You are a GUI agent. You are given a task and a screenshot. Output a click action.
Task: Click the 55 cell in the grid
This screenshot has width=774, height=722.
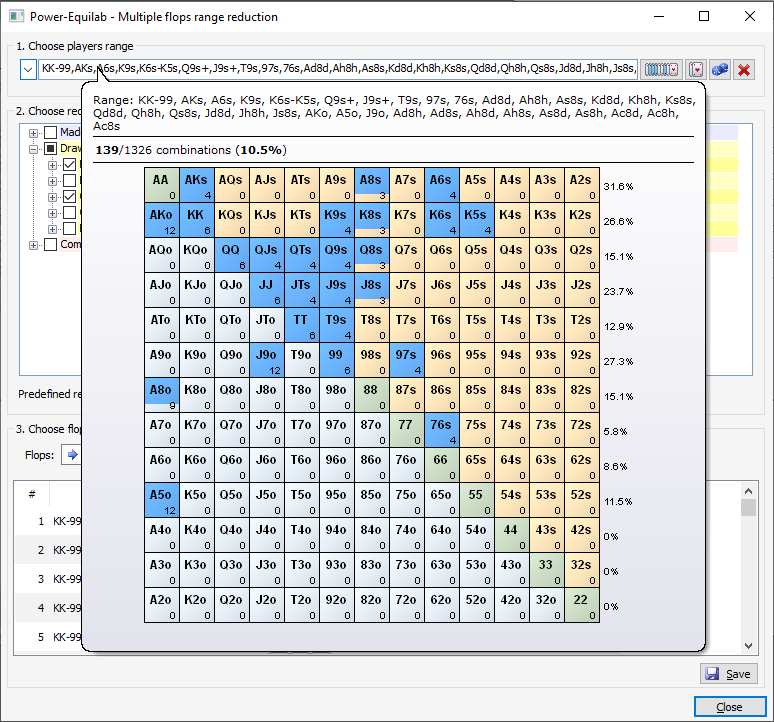[x=477, y=500]
